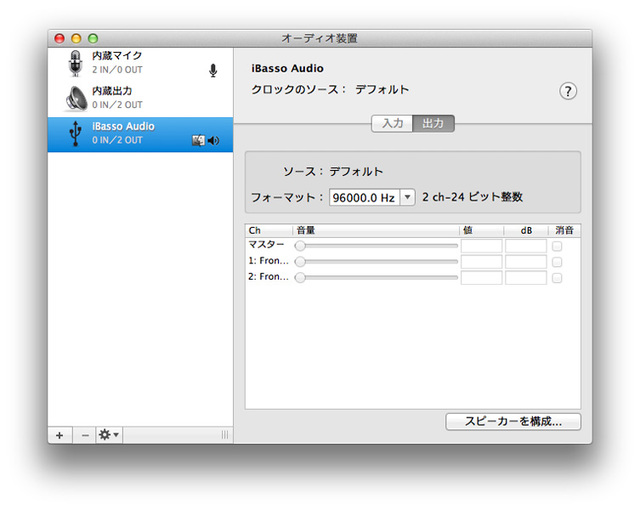640x510 pixels.
Task: Click the default input microphone indicator
Action: tap(213, 70)
